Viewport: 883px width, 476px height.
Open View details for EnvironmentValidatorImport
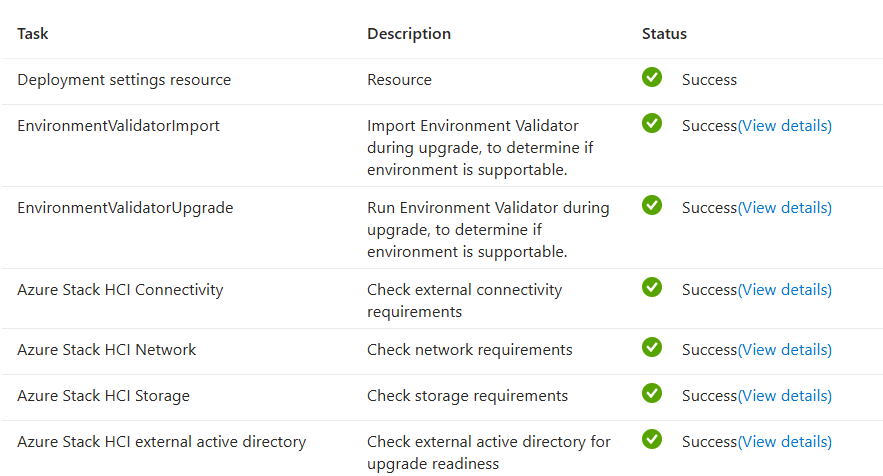pos(784,126)
